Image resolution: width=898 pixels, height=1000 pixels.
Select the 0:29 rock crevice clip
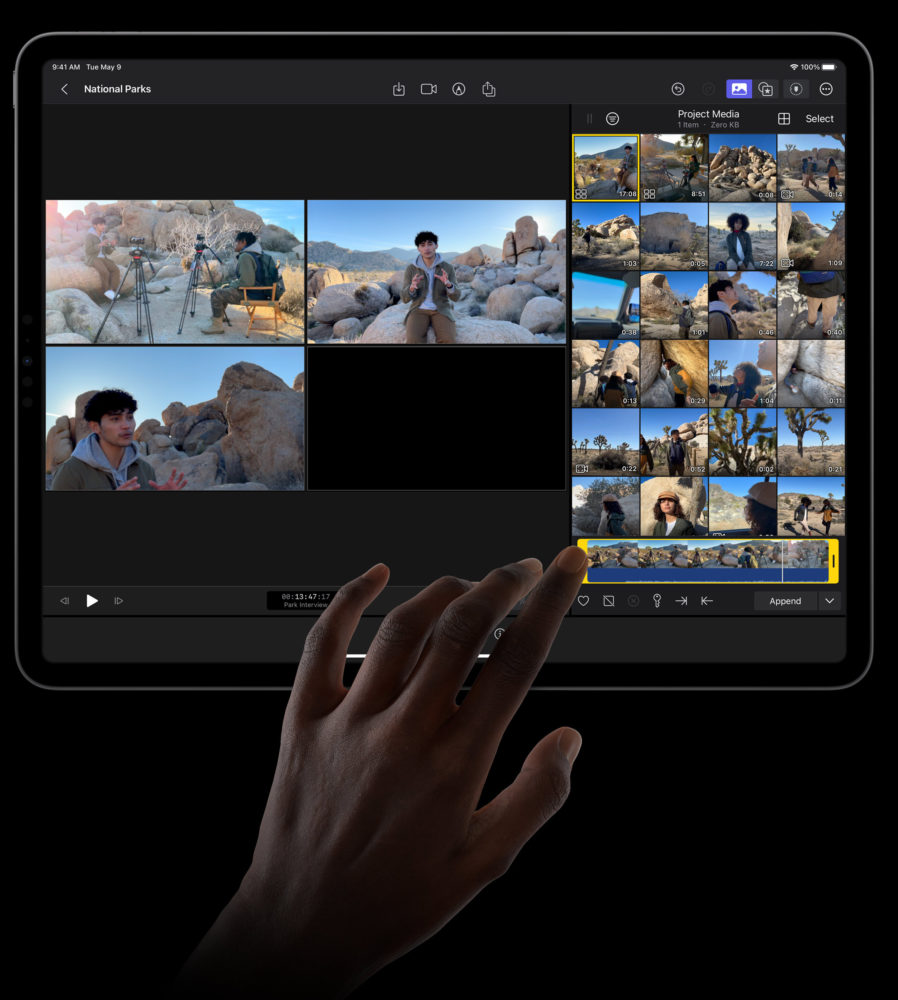click(x=674, y=374)
